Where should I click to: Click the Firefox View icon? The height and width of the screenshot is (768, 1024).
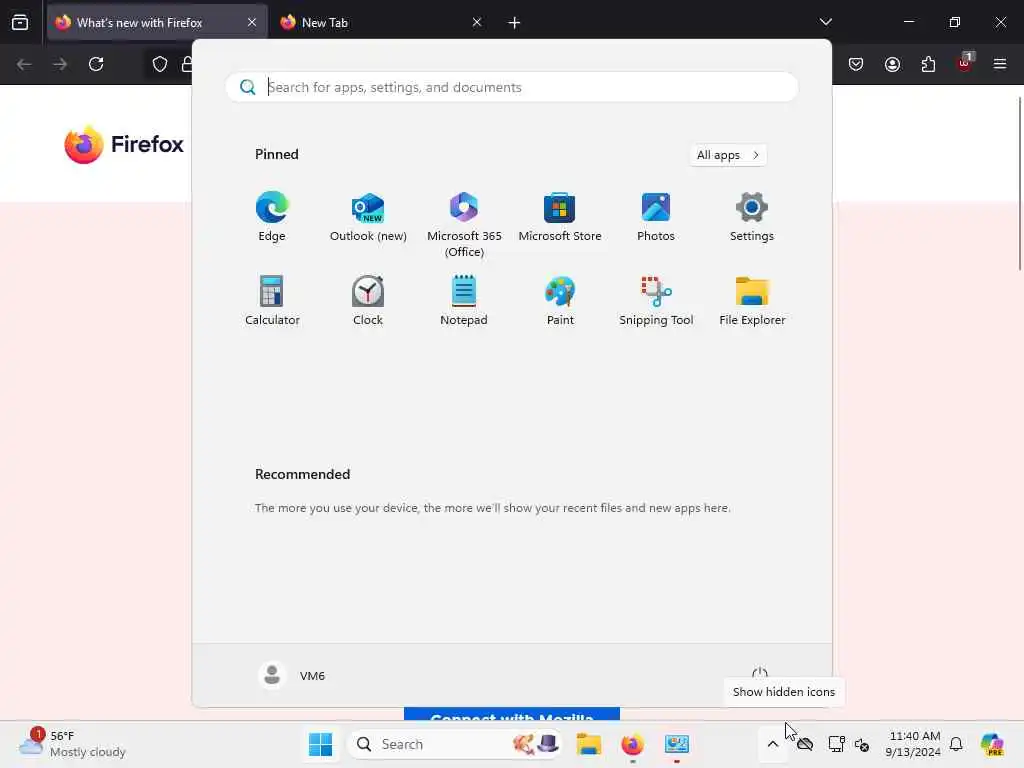20,23
